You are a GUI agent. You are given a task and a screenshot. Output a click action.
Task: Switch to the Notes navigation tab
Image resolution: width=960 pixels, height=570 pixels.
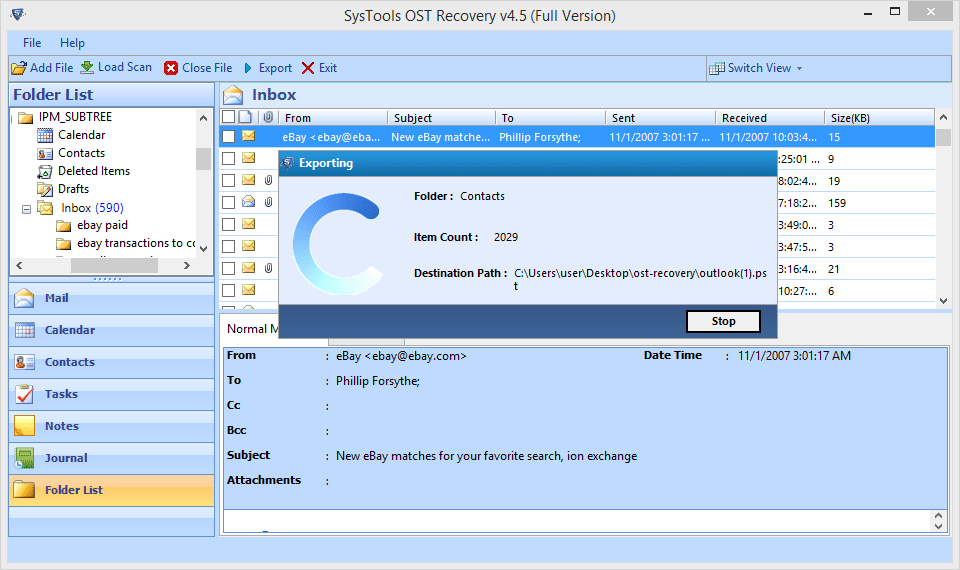coord(111,426)
